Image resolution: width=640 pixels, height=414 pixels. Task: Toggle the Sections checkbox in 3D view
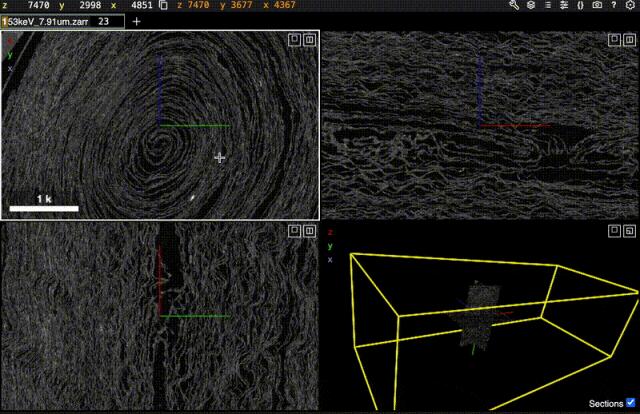630,403
